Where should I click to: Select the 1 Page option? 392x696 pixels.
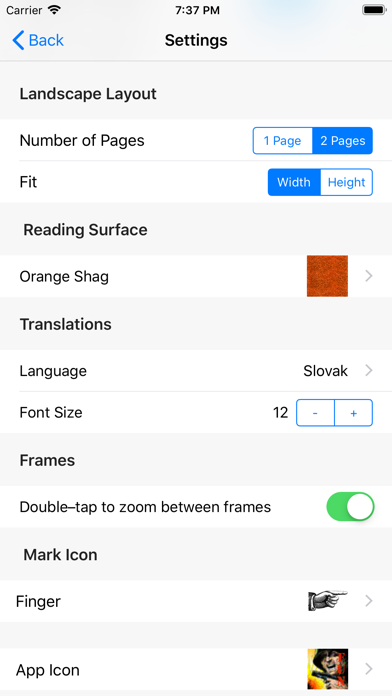[282, 141]
